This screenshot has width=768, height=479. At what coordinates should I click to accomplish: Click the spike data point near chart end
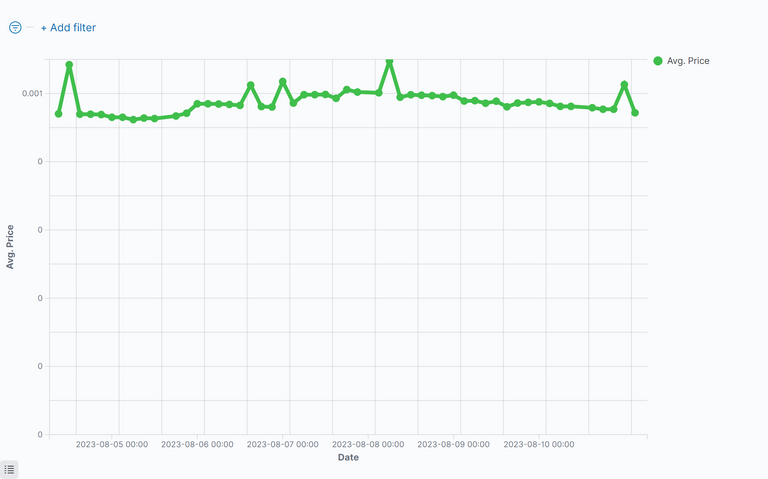tap(624, 85)
